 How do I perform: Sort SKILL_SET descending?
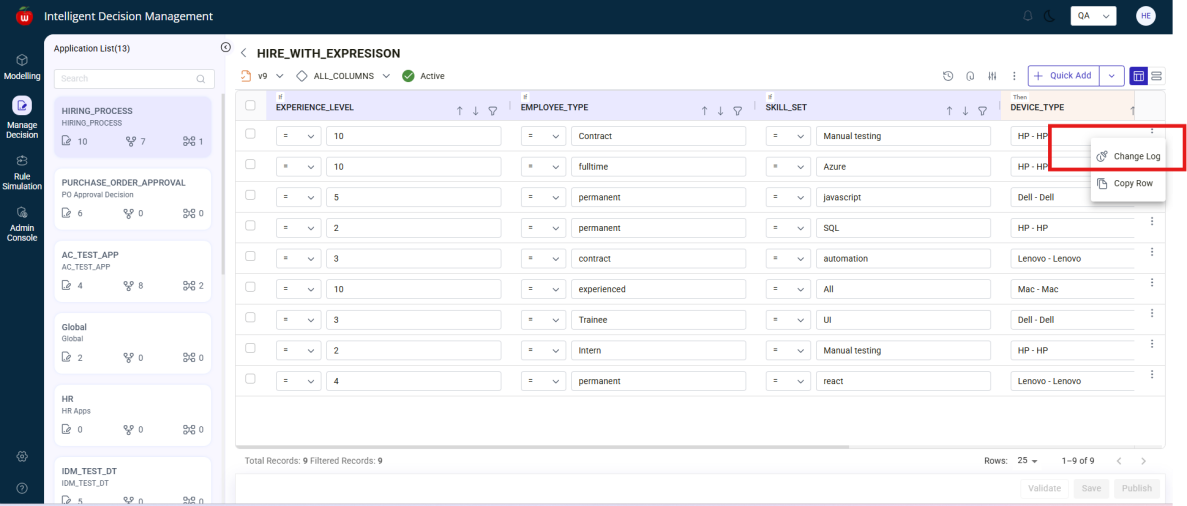[x=965, y=111]
